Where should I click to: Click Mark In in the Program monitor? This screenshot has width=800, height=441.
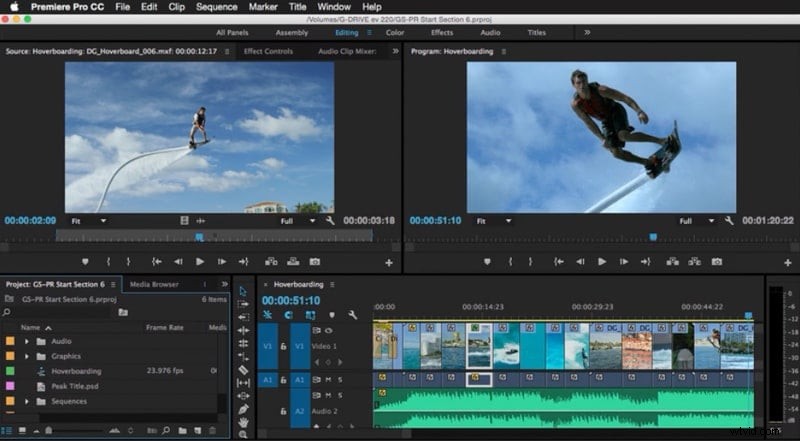point(510,261)
